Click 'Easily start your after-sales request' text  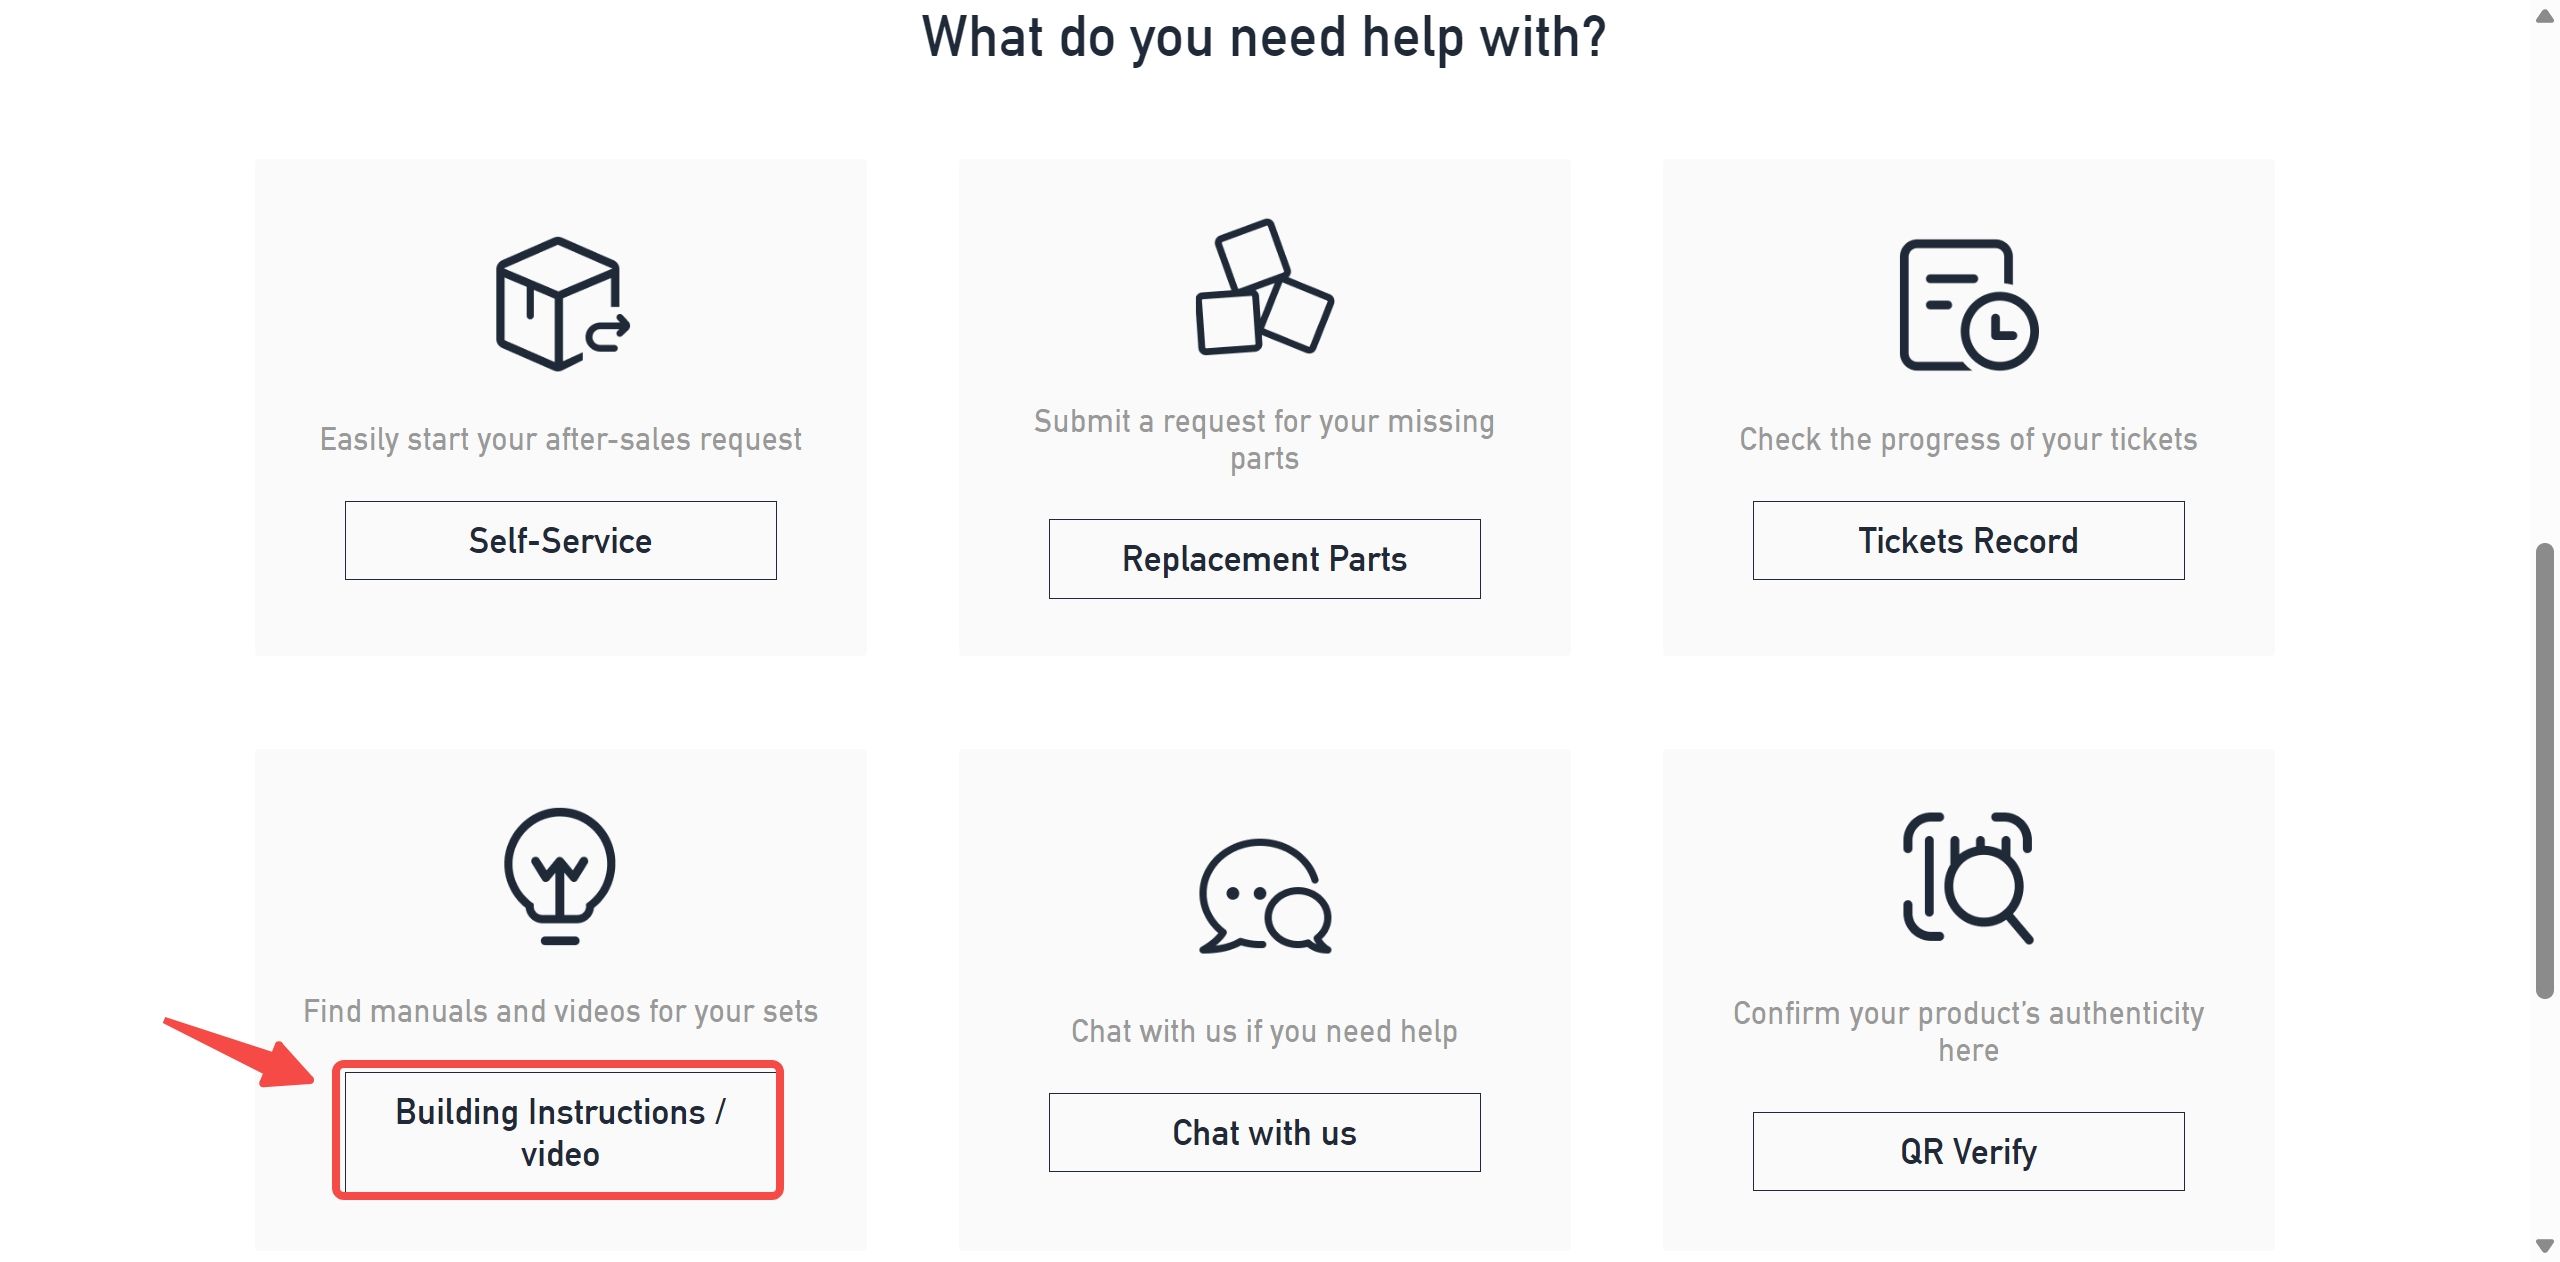(560, 440)
